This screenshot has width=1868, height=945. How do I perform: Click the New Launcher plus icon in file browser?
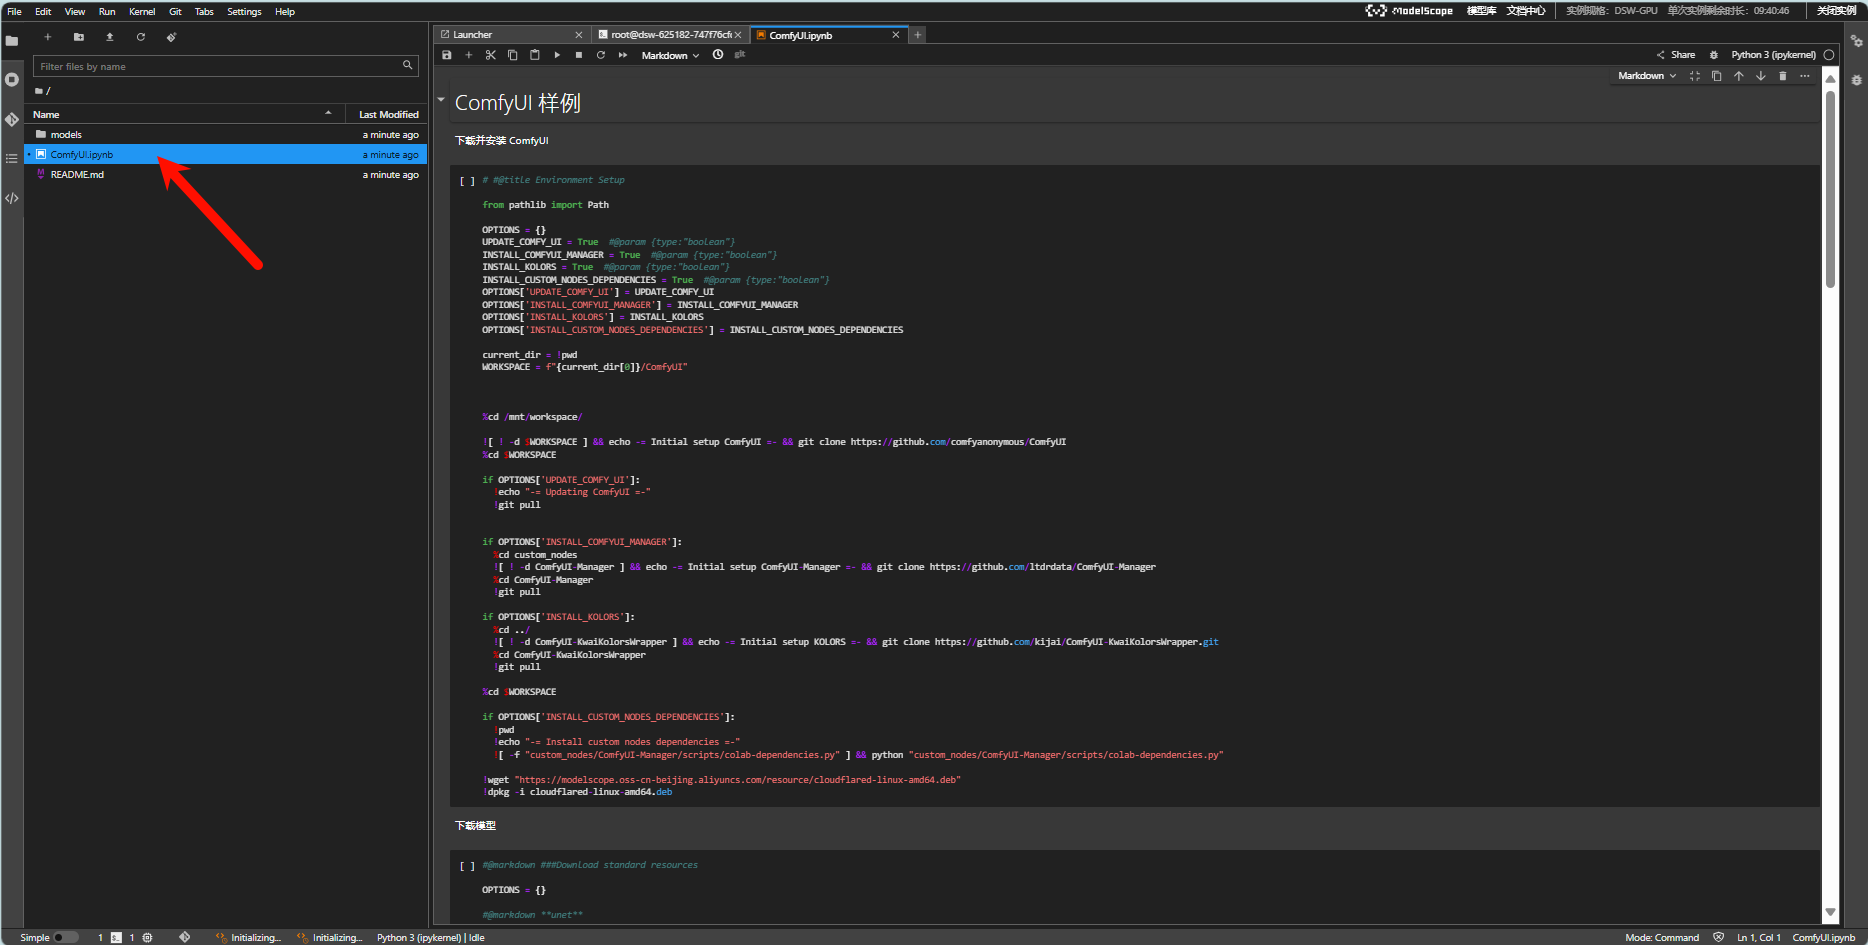[x=47, y=37]
